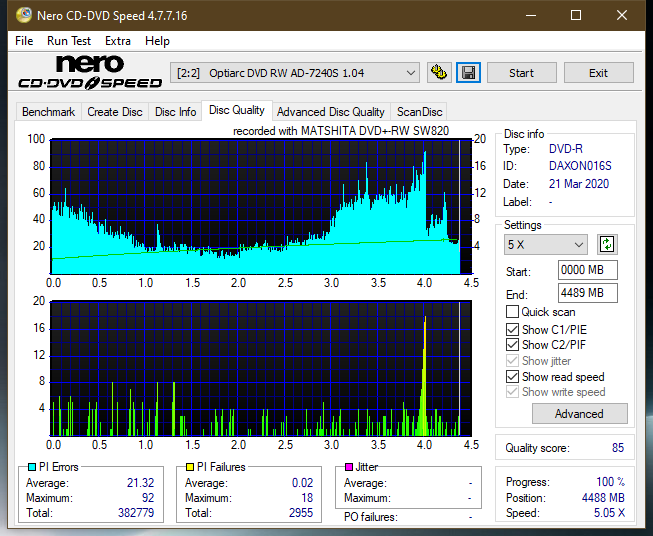Screen dimensions: 653x536
Task: Close the Nero CD-DVD Speed window
Action: pos(622,15)
